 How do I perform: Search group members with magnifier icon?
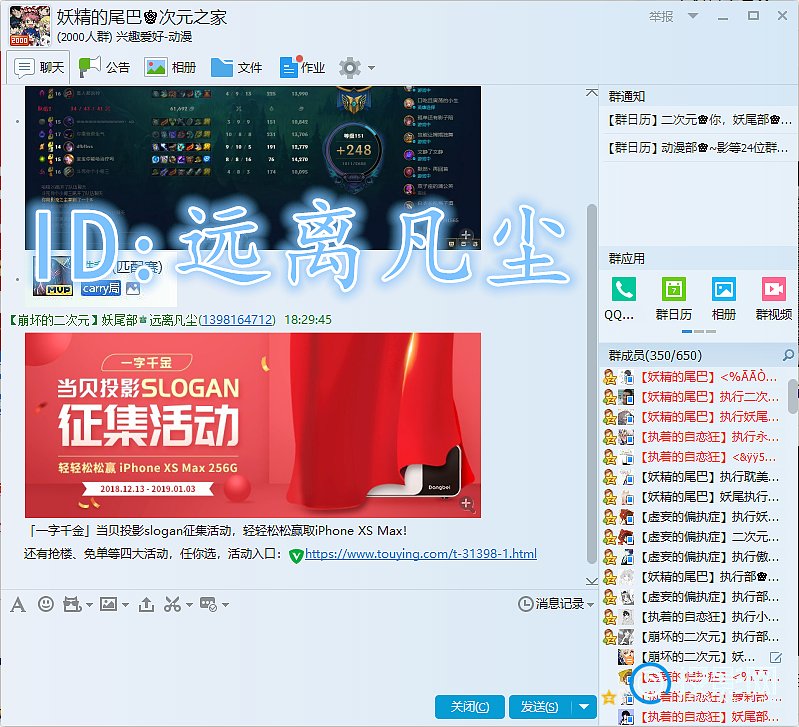coord(788,355)
